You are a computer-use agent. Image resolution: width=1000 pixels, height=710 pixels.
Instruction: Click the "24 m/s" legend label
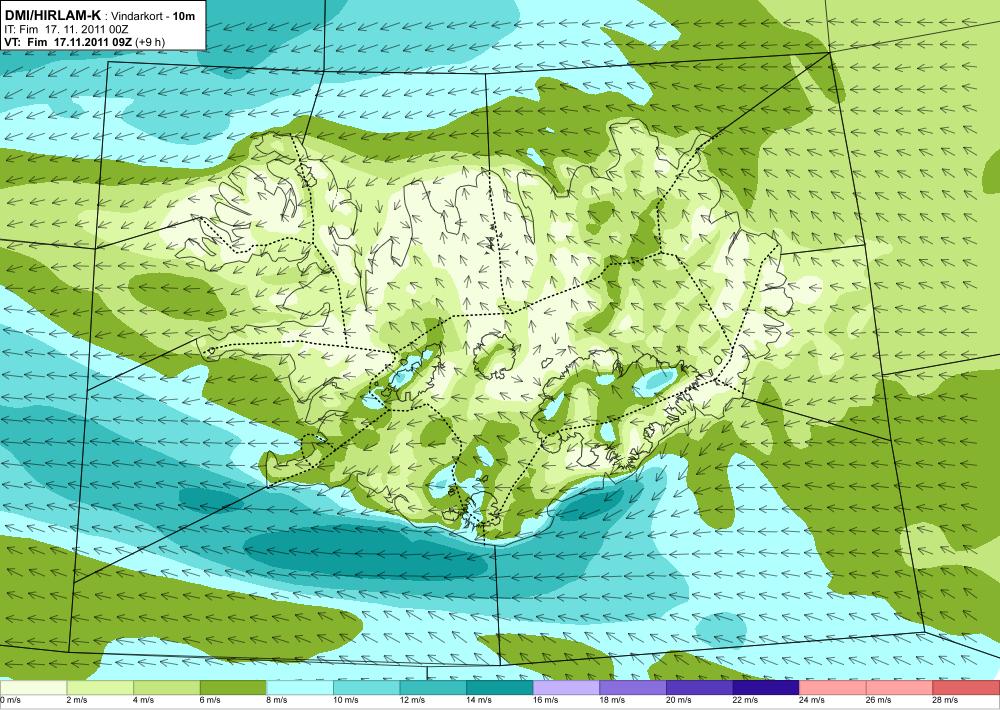tap(812, 700)
